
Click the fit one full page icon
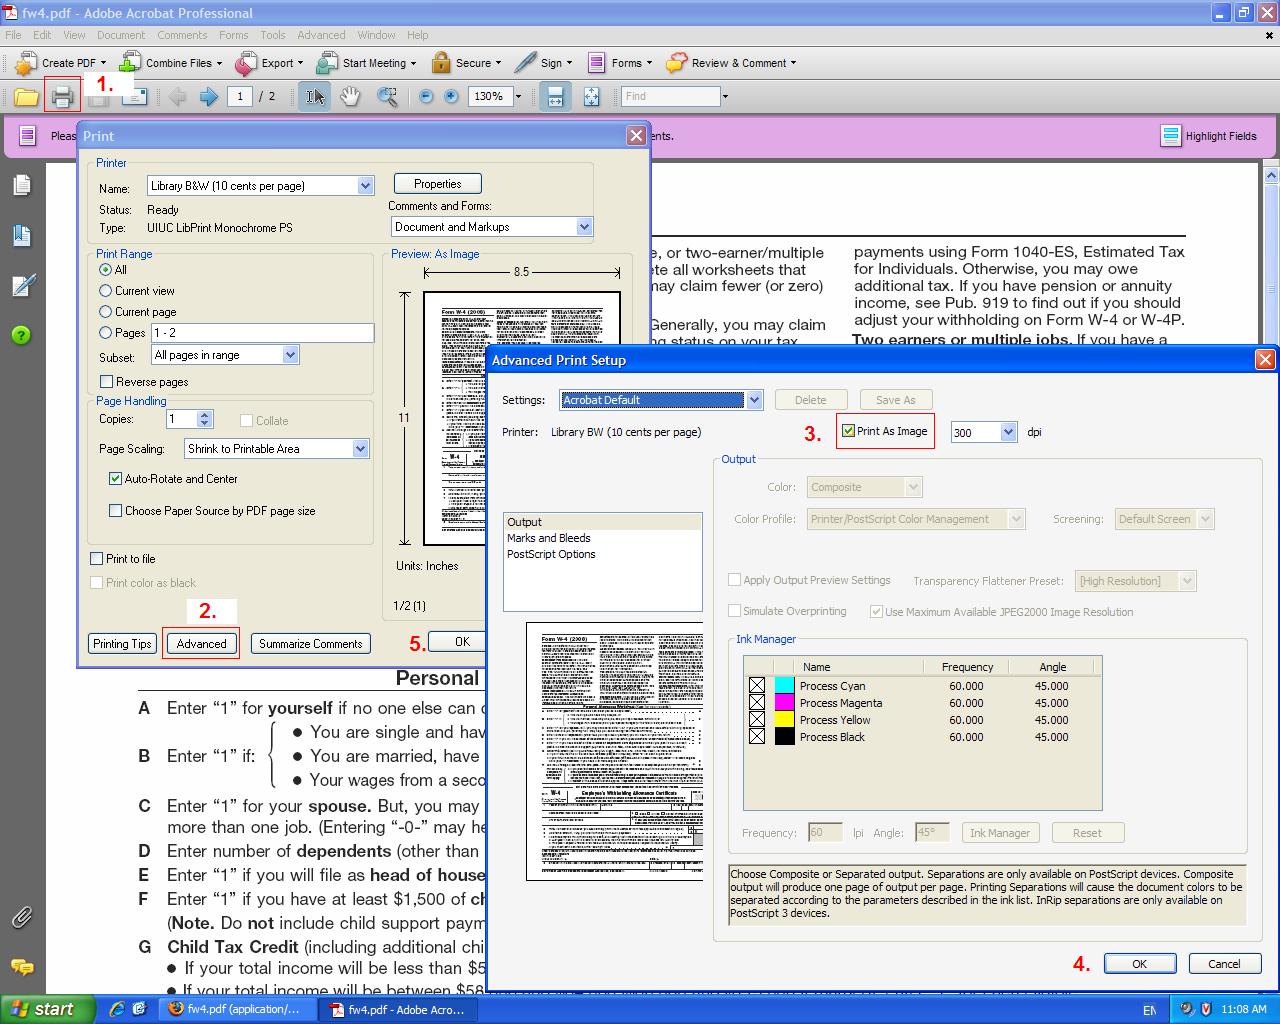point(591,97)
